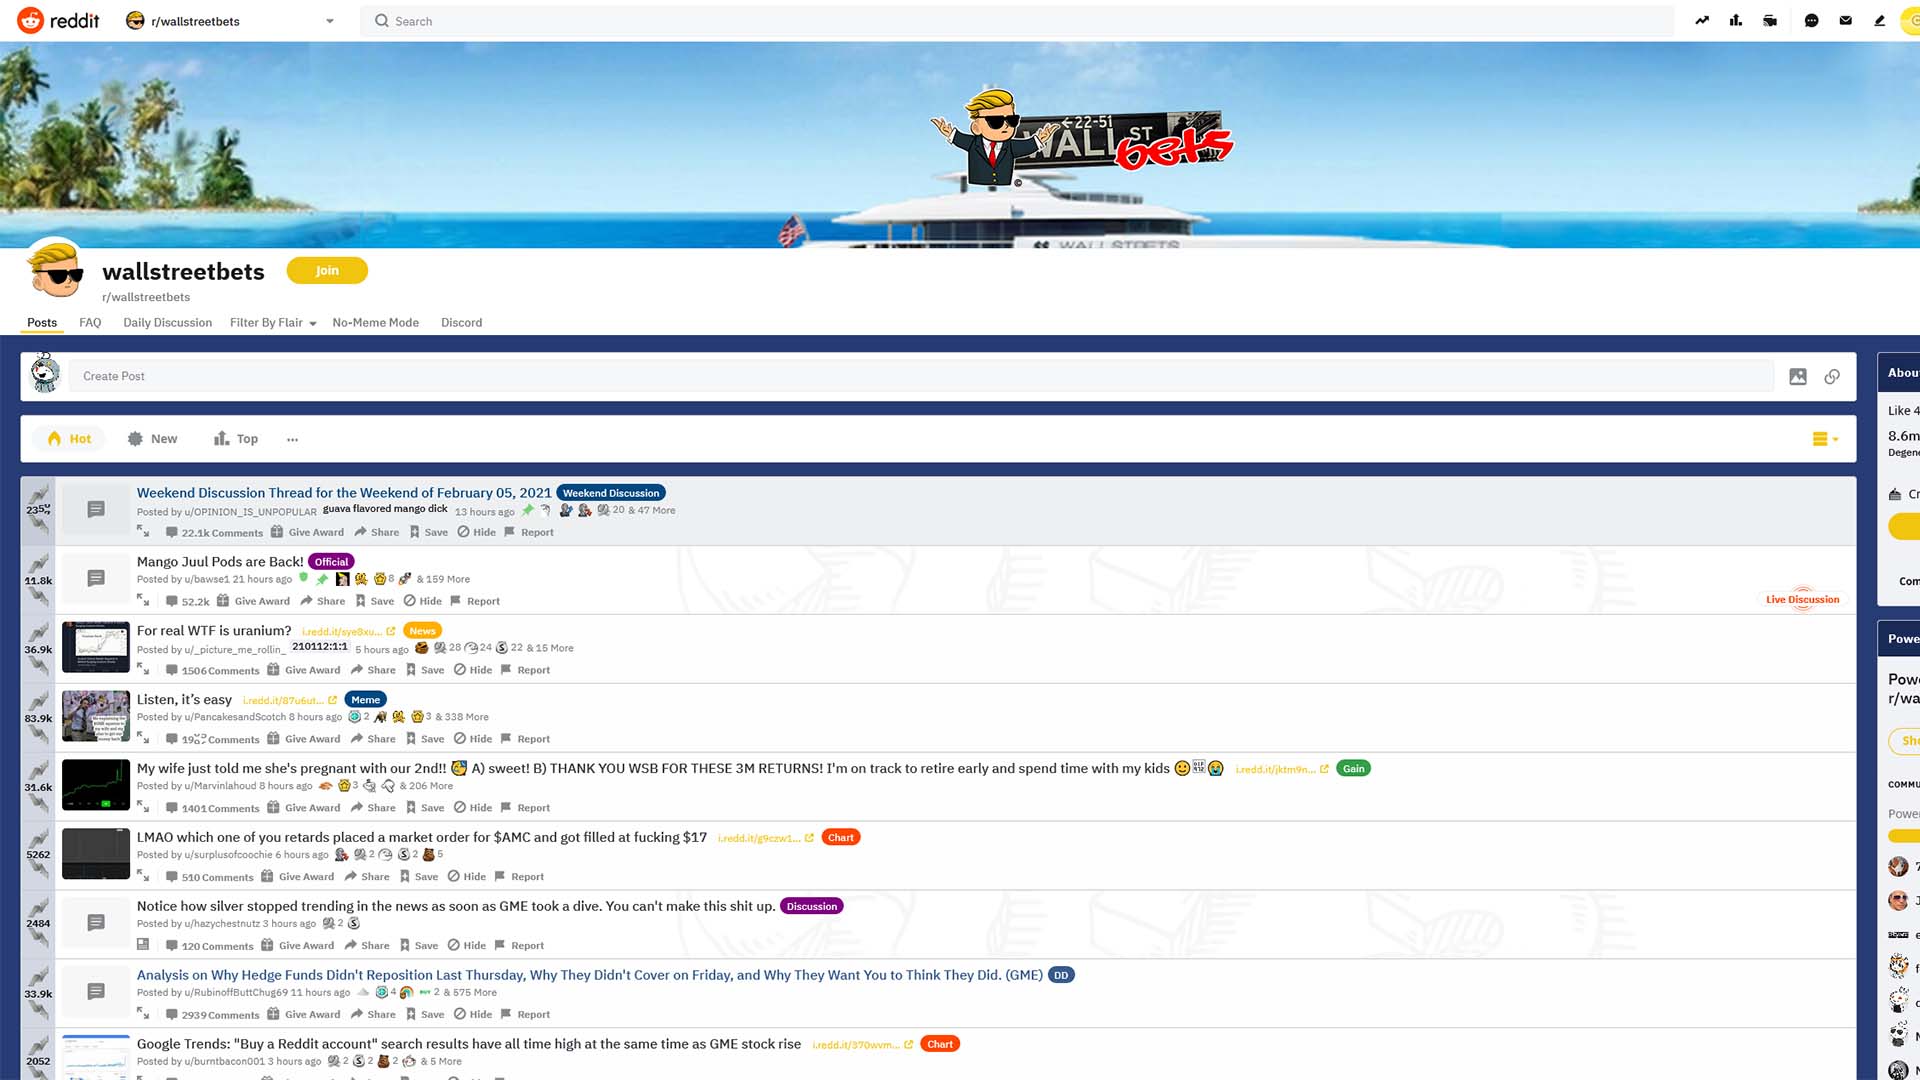Image resolution: width=1920 pixels, height=1080 pixels.
Task: Hide the pregnant wife Gain post
Action: tap(473, 808)
